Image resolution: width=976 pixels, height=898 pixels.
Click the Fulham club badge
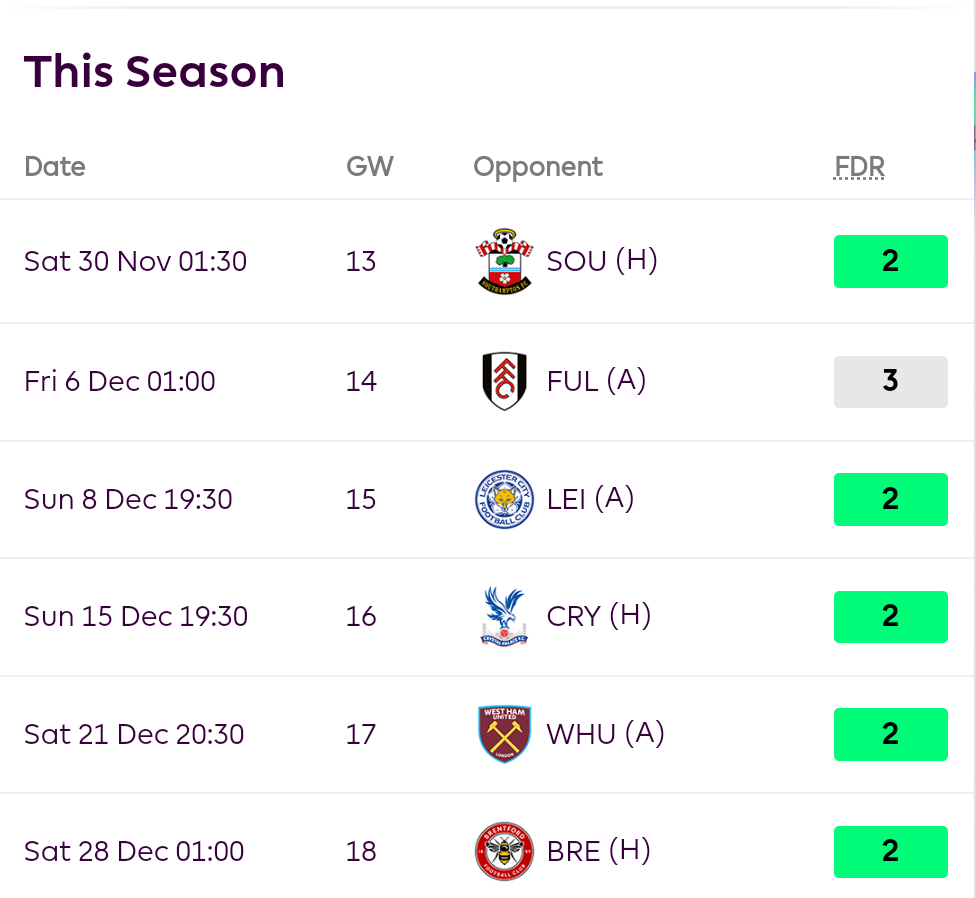click(x=504, y=381)
